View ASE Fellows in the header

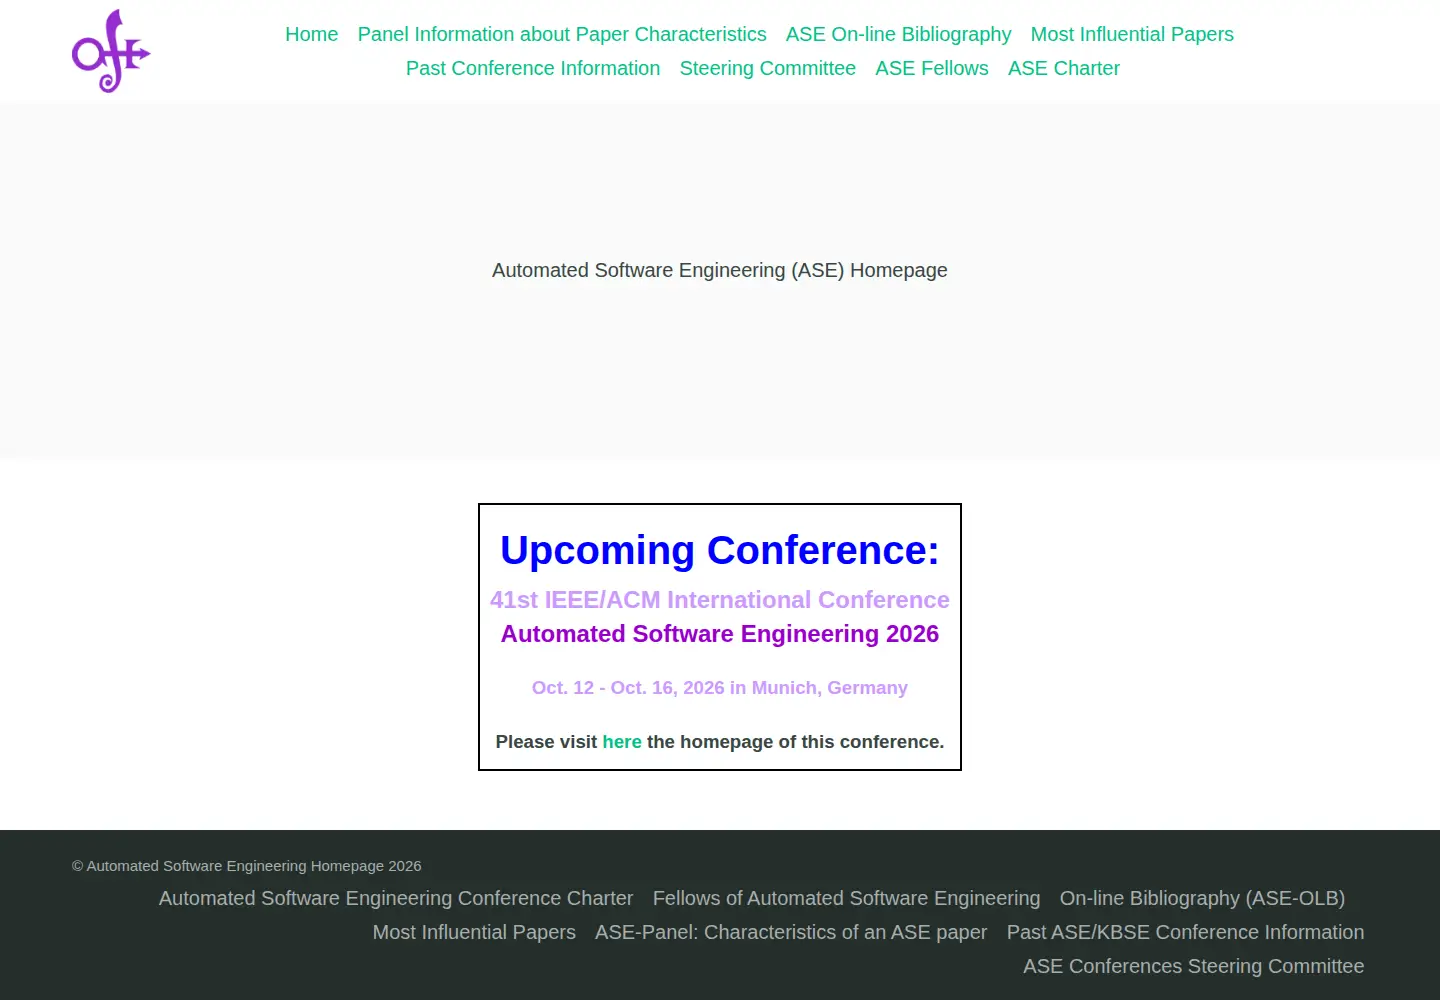pyautogui.click(x=932, y=68)
